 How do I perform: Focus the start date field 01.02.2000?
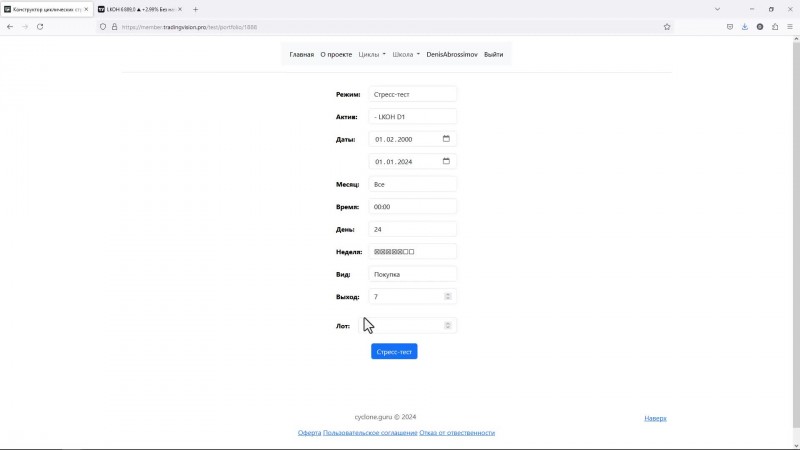413,139
